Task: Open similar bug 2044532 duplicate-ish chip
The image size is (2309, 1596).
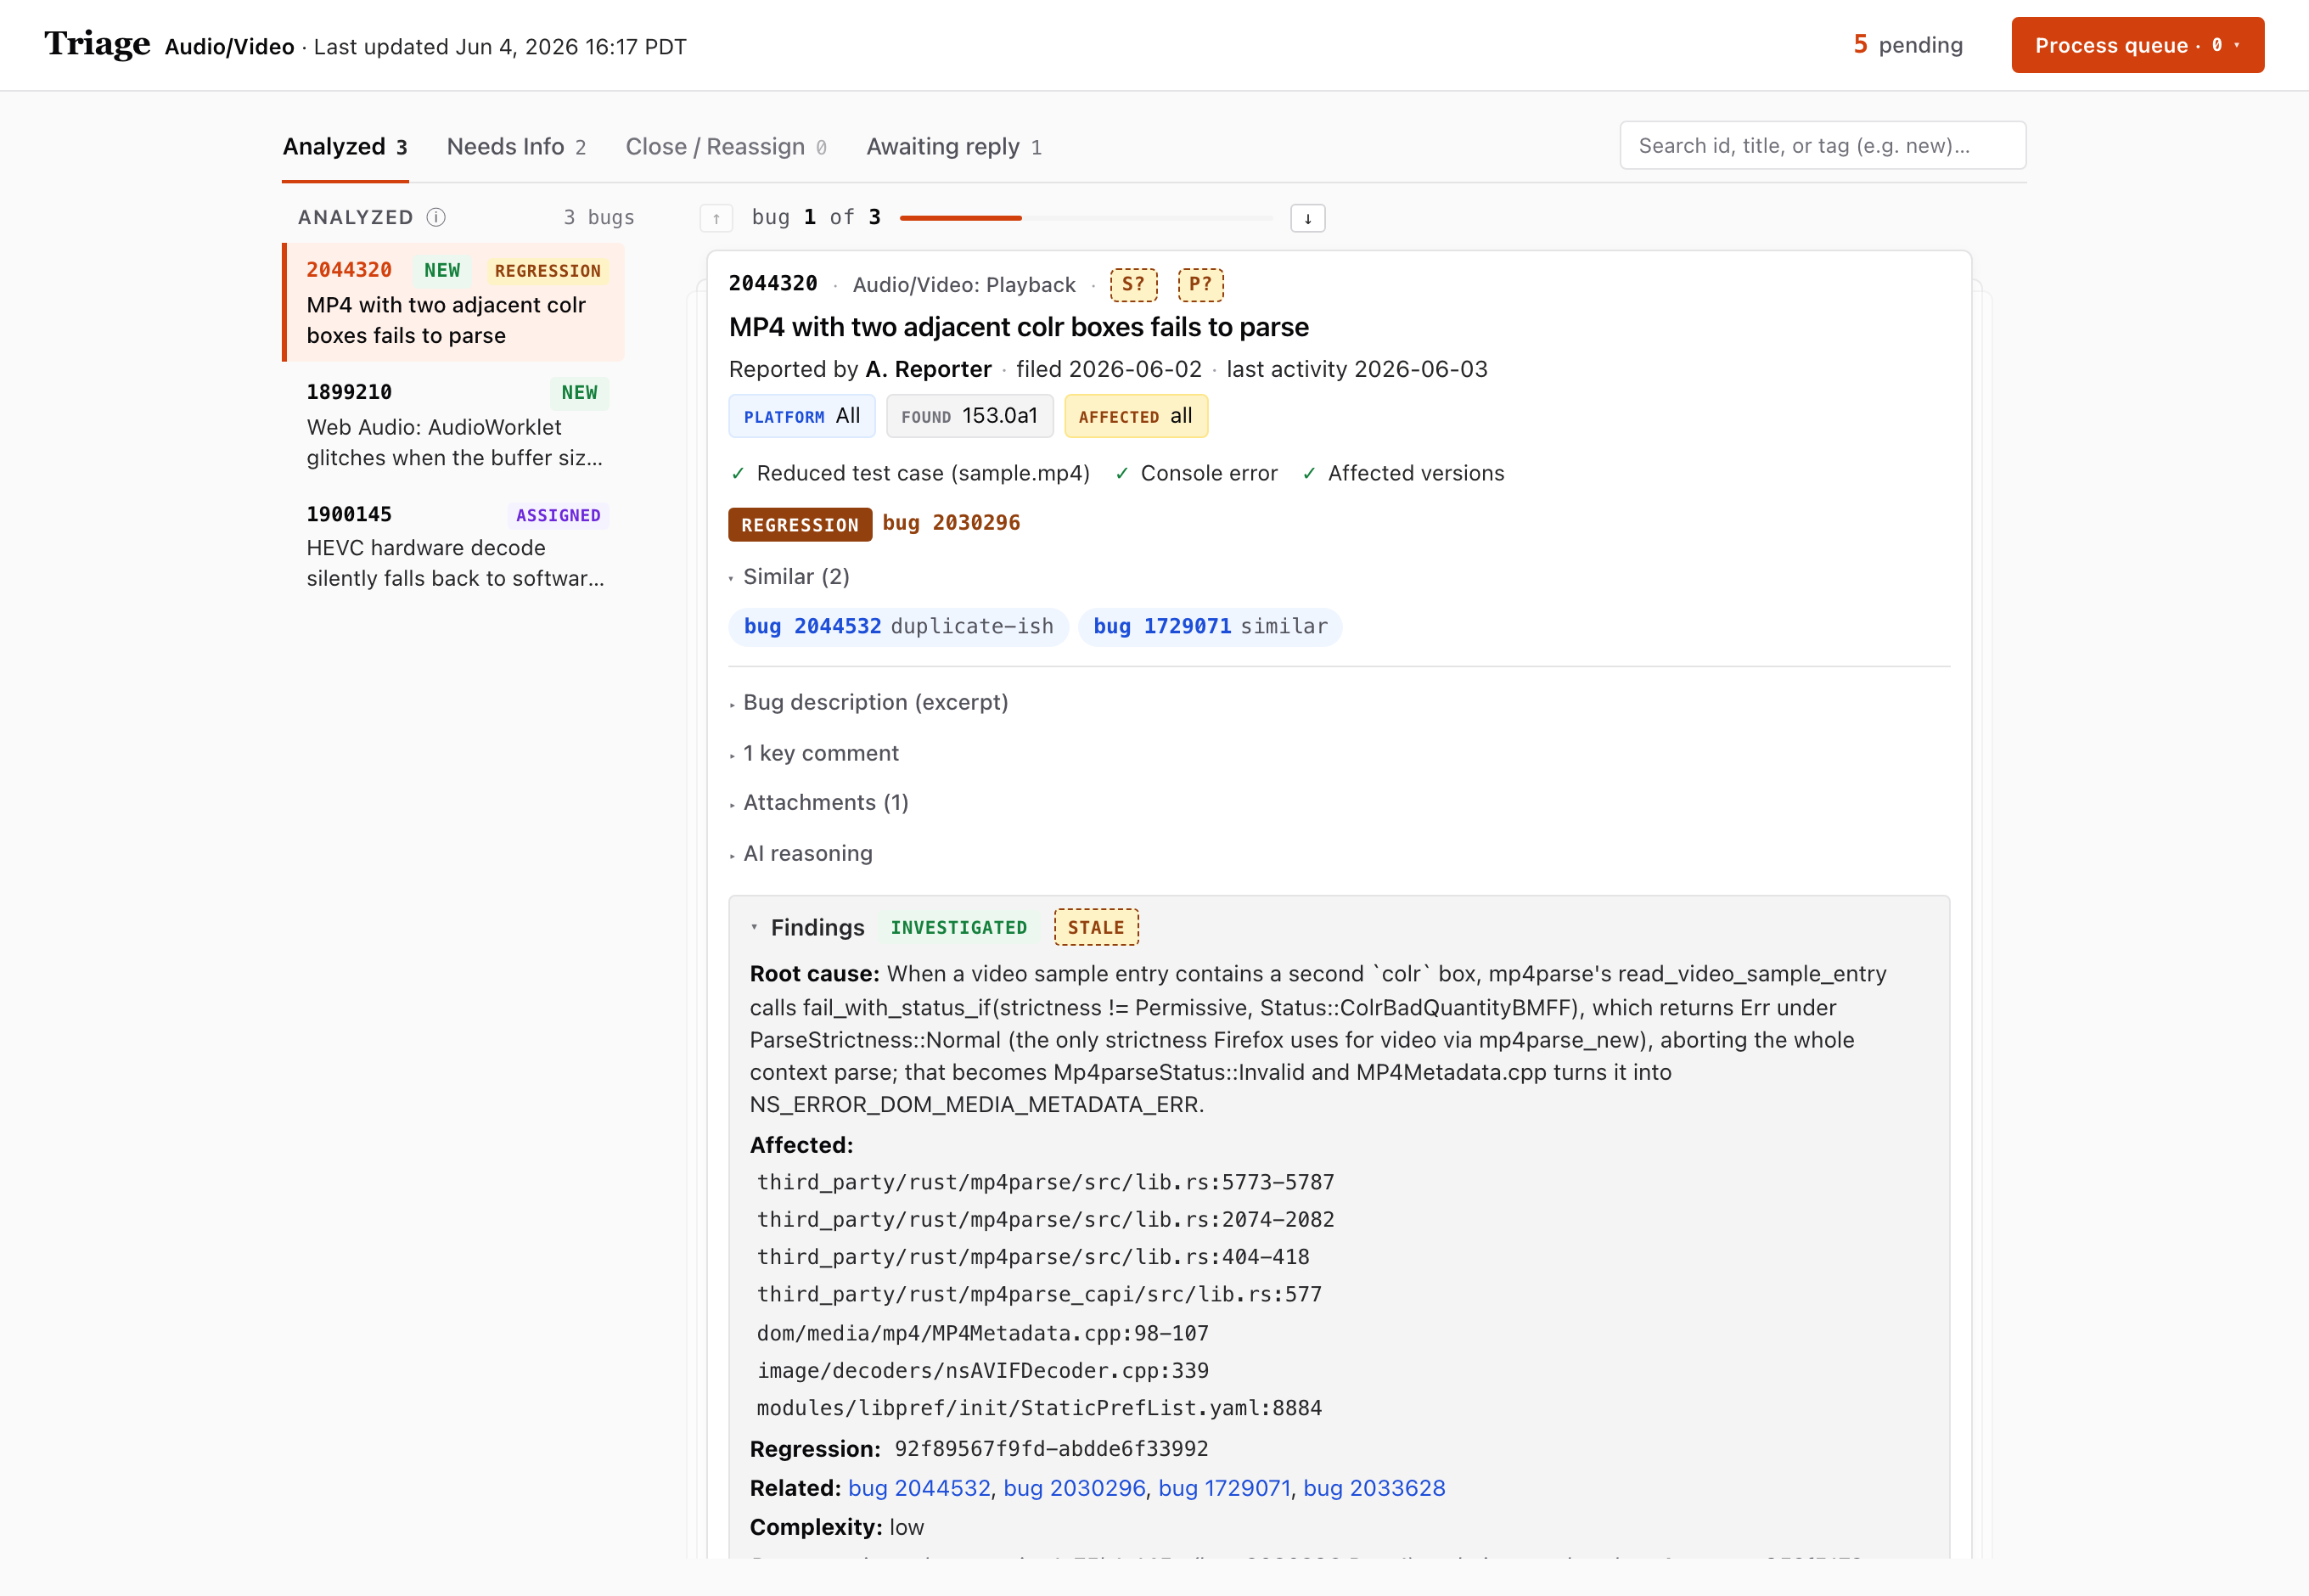Action: point(898,626)
